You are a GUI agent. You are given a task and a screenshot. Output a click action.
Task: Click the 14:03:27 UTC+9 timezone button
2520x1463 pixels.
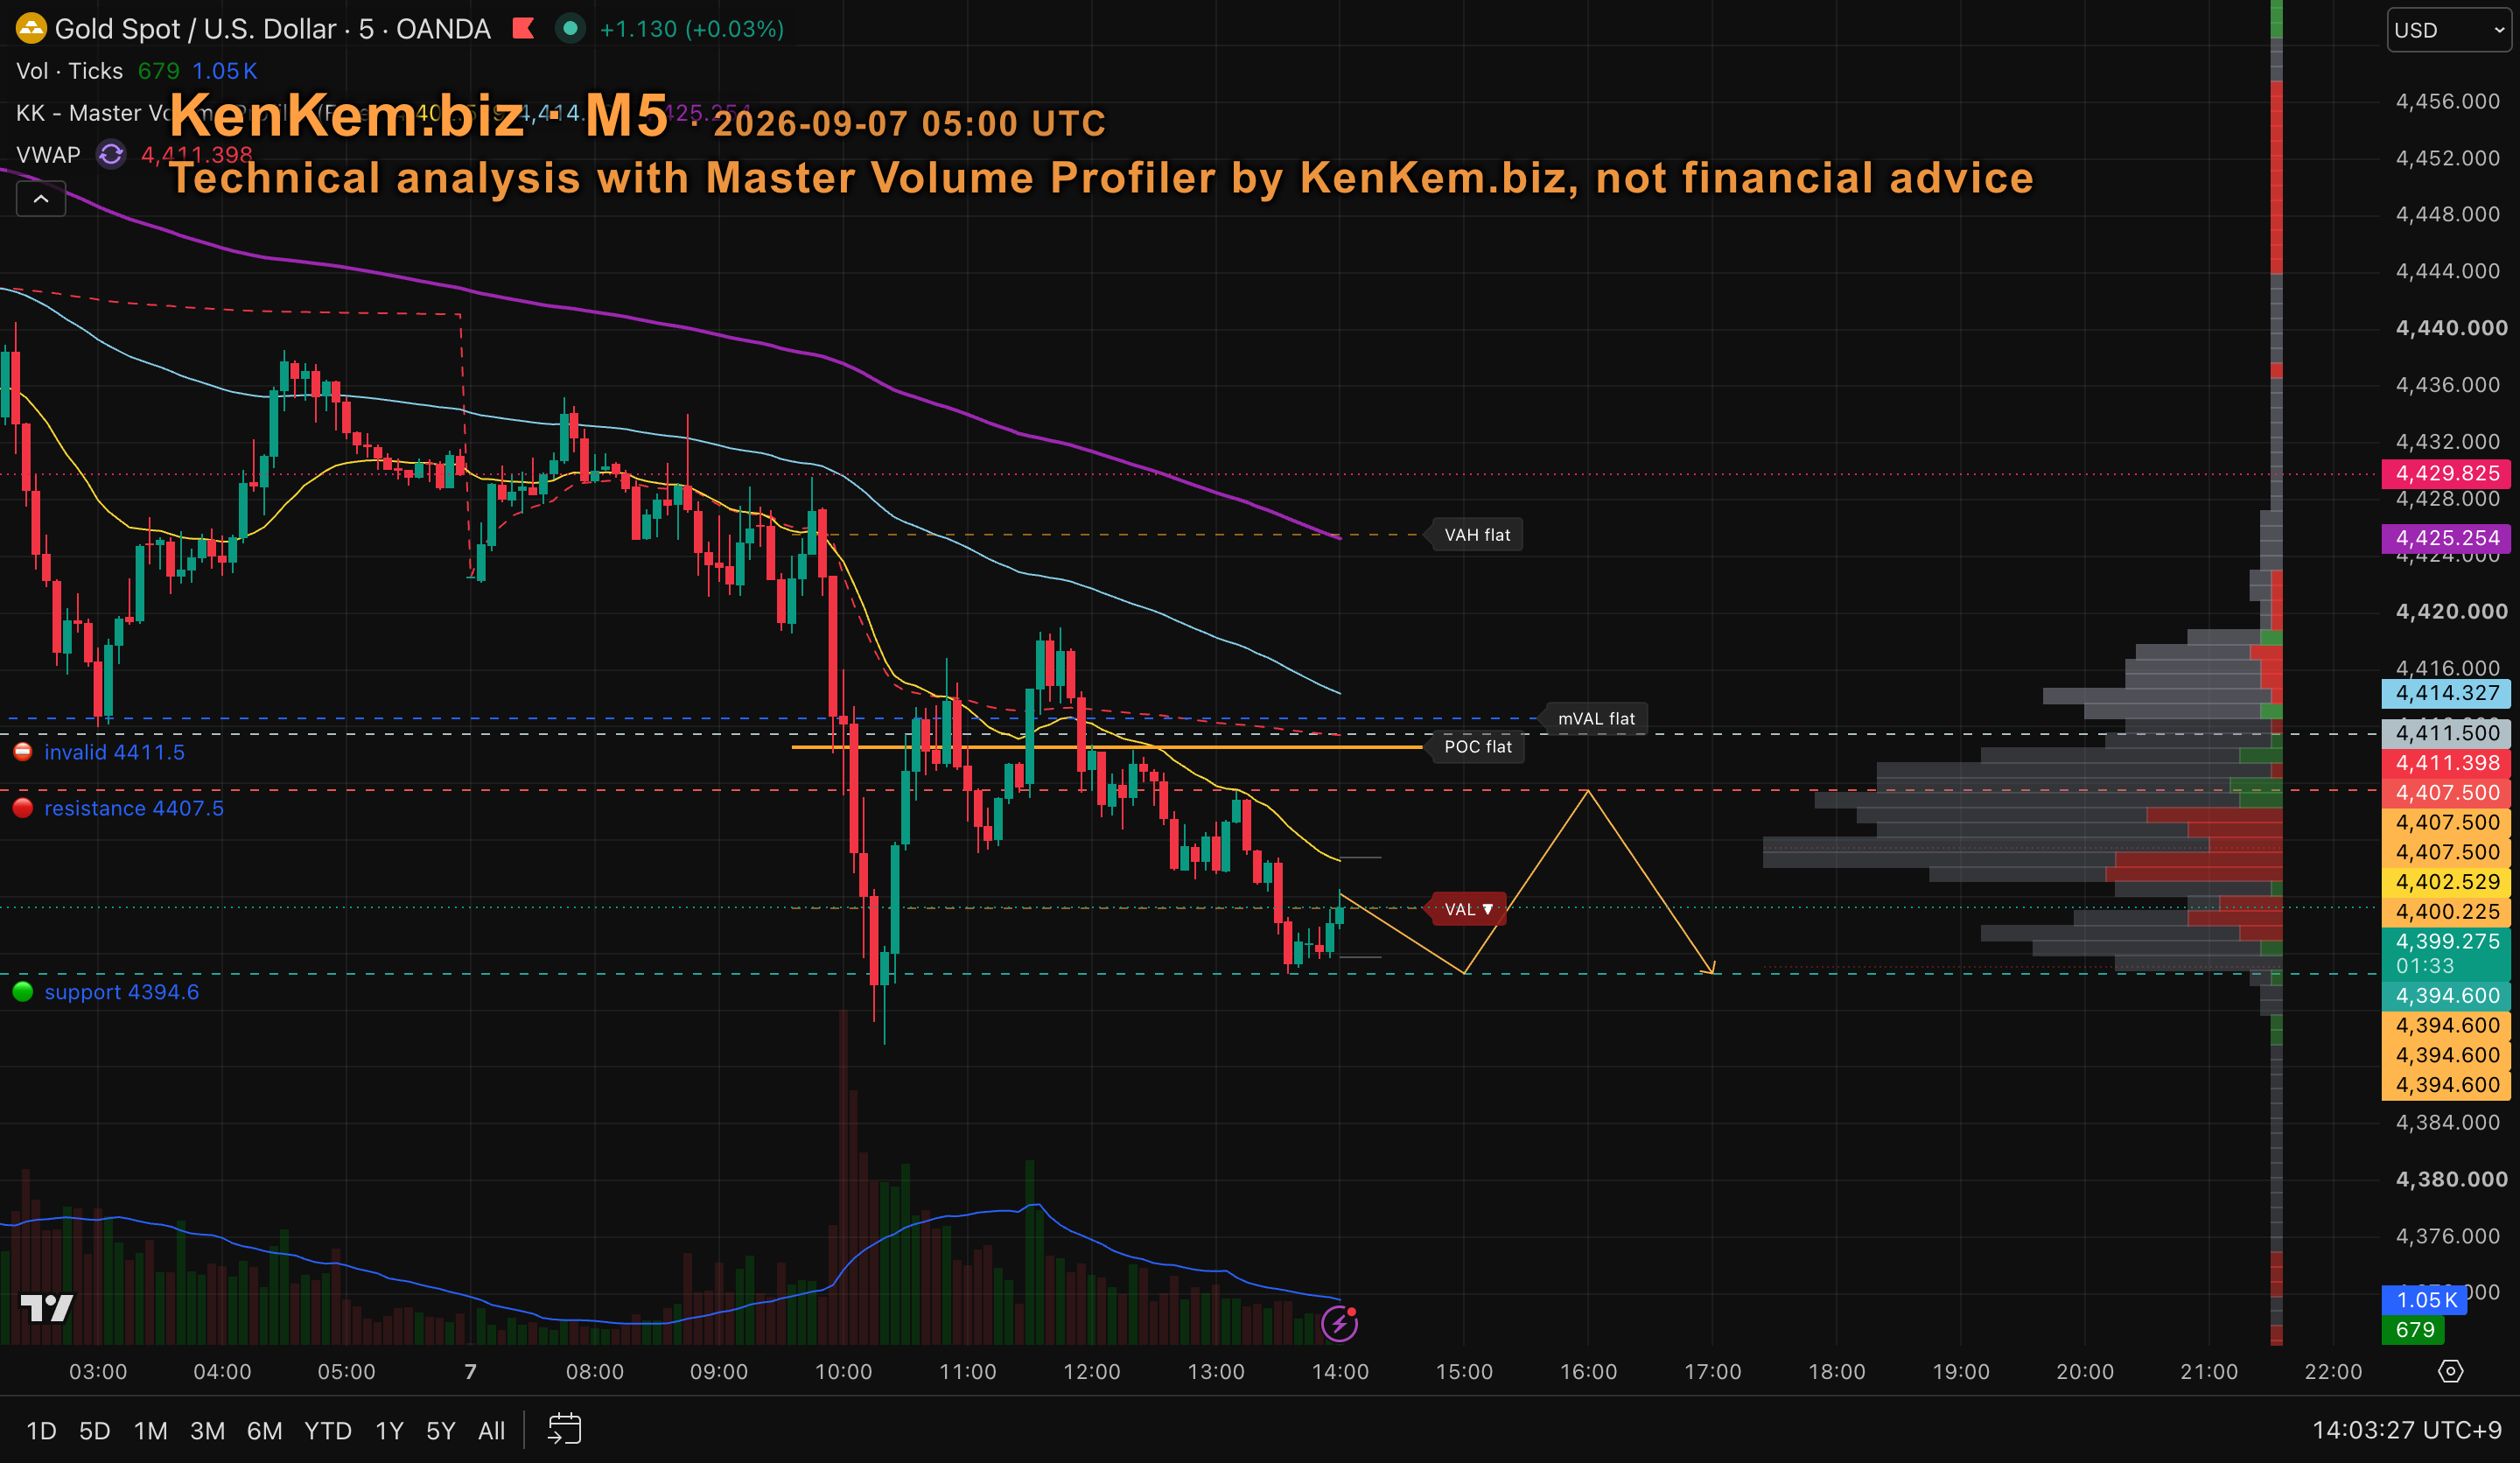click(x=2406, y=1431)
